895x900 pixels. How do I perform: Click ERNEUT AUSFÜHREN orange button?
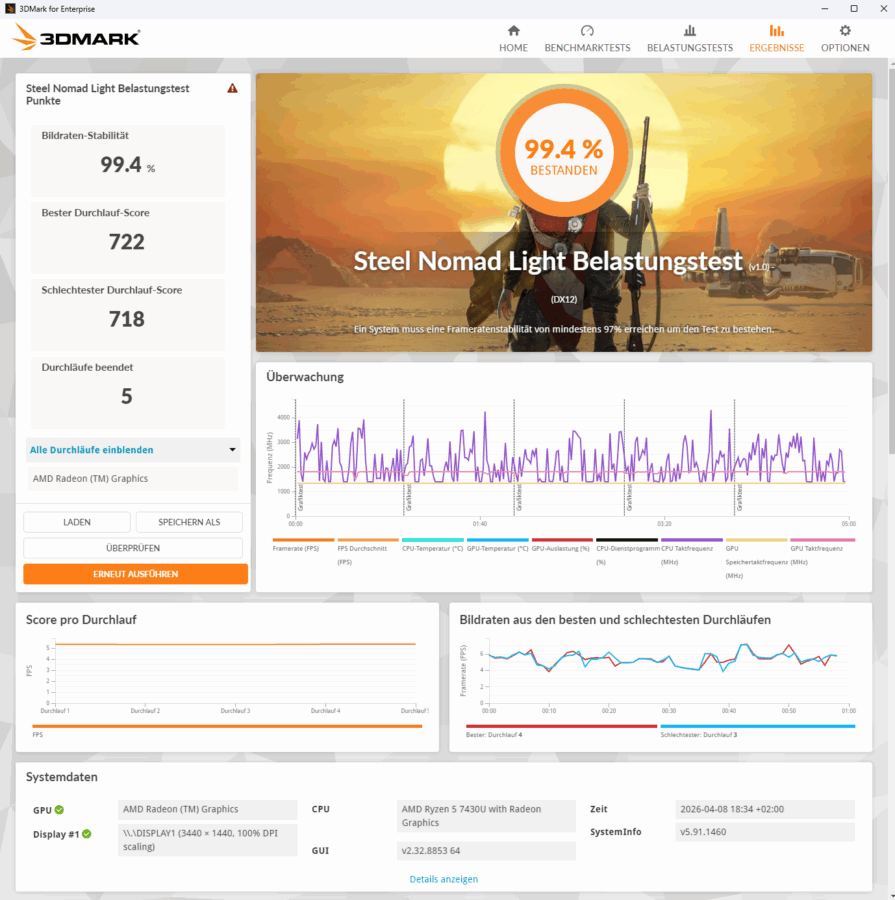click(x=135, y=574)
